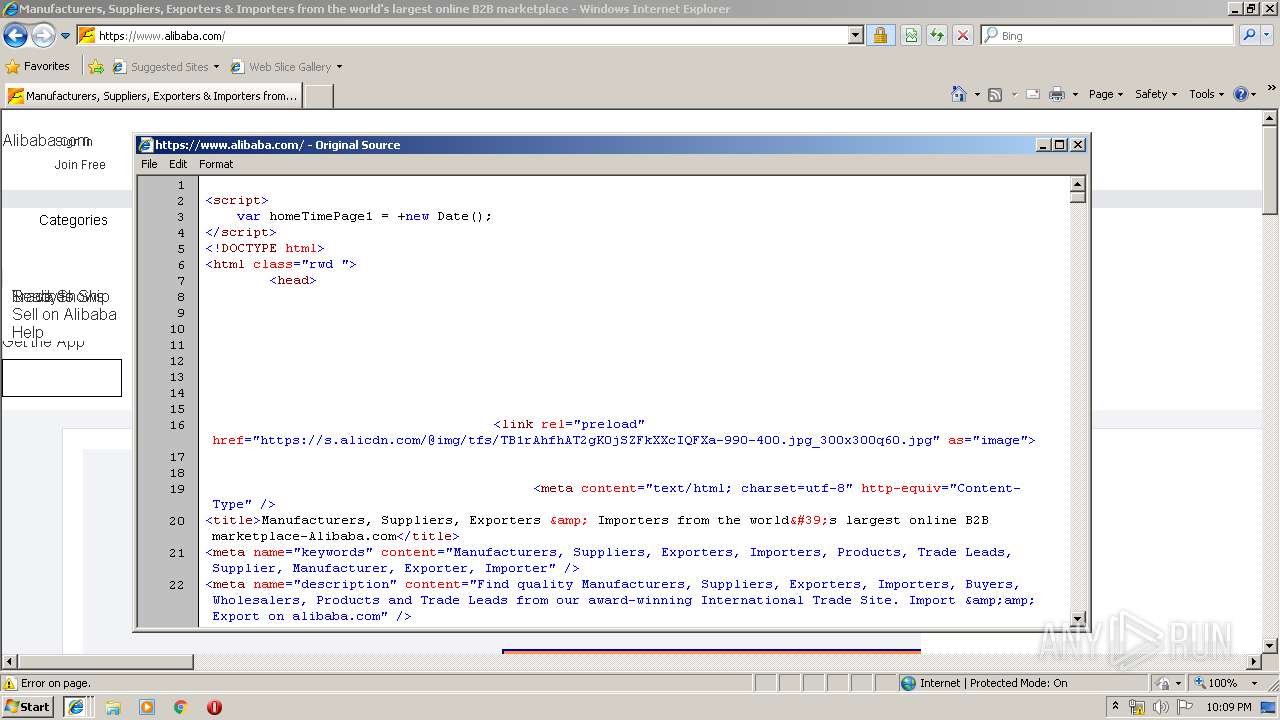This screenshot has width=1280, height=720.
Task: Open the Read Mail envelope icon
Action: pyautogui.click(x=1033, y=94)
